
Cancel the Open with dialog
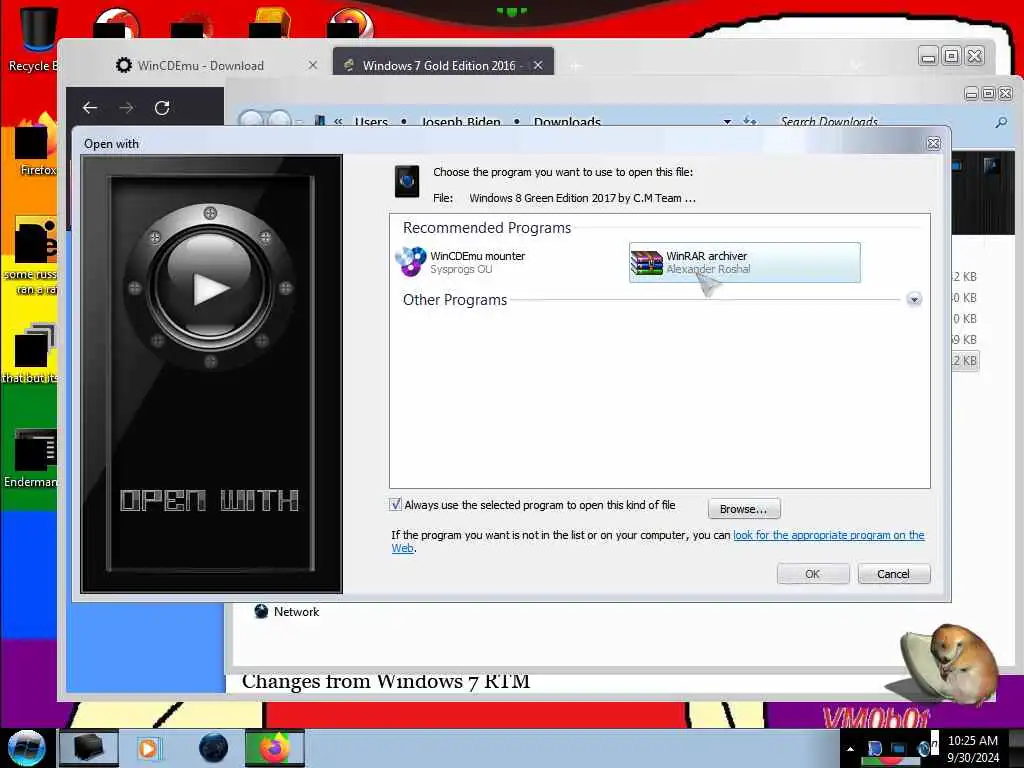pos(893,573)
